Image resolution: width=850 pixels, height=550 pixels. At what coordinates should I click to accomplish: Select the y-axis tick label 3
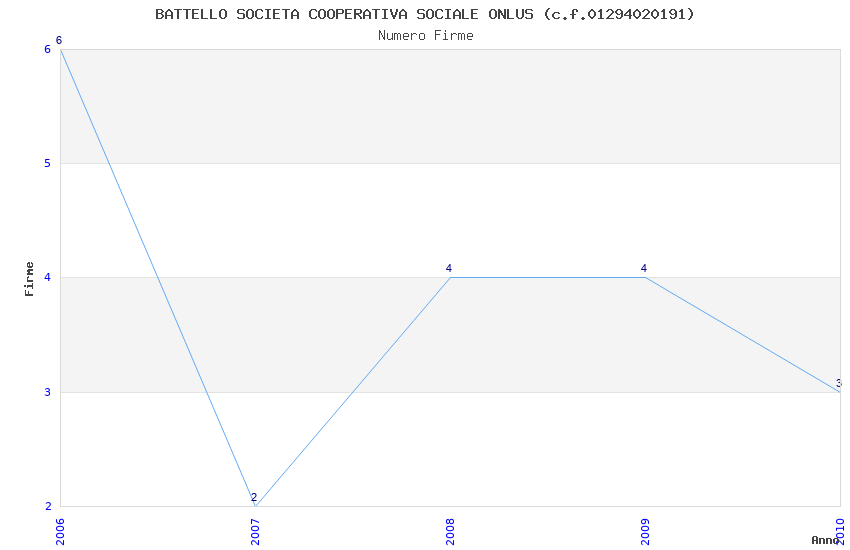point(47,392)
